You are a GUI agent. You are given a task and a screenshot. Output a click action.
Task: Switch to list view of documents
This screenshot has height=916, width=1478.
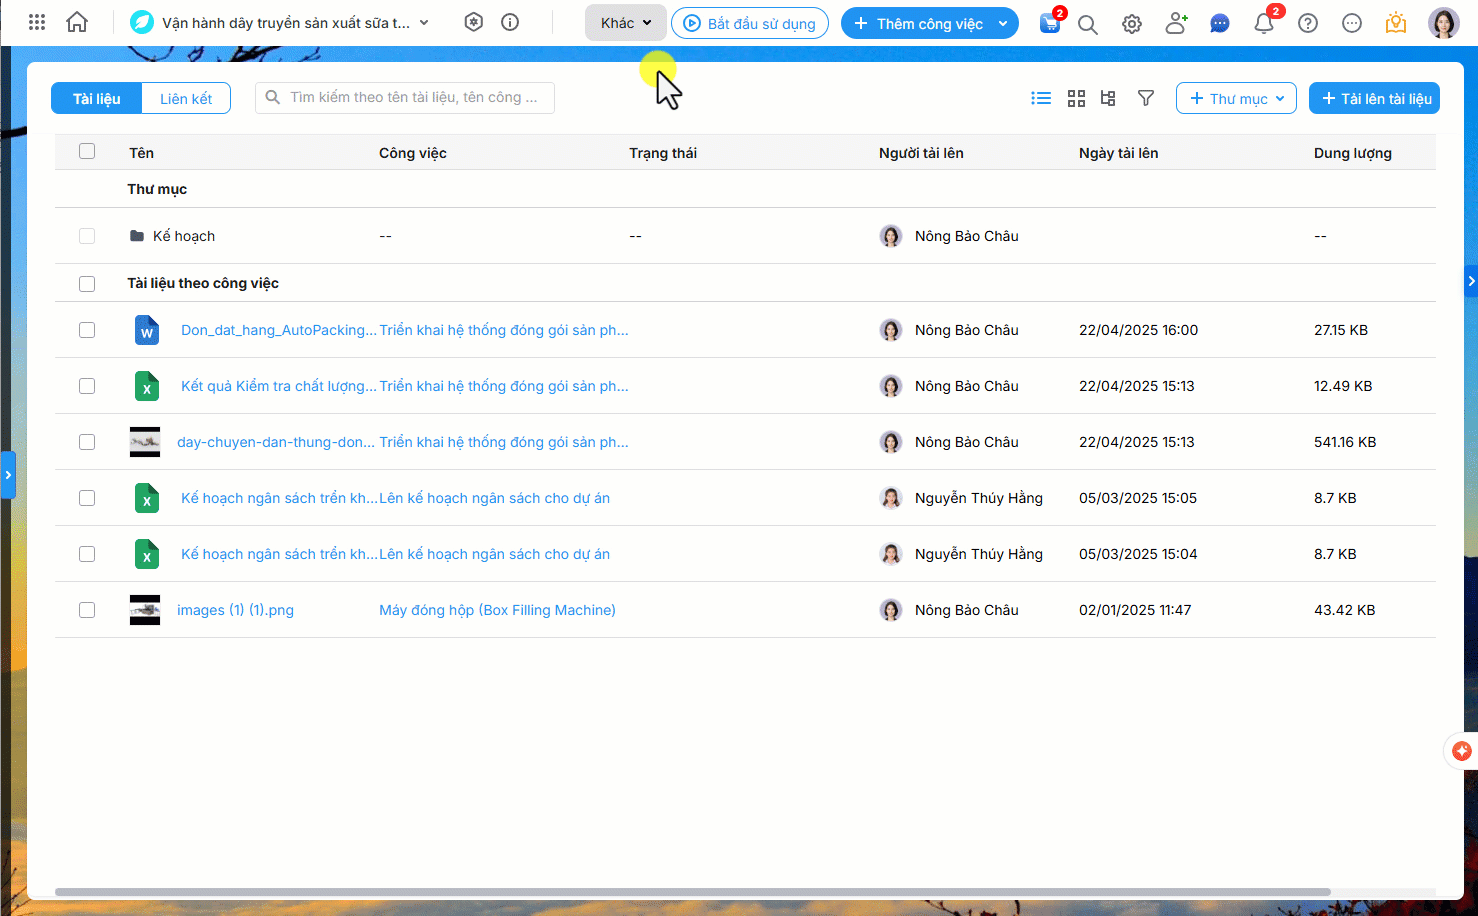pyautogui.click(x=1041, y=98)
